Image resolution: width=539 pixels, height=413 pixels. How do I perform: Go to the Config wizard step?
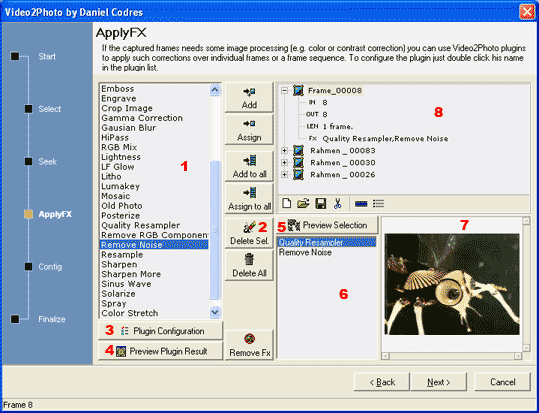point(50,267)
